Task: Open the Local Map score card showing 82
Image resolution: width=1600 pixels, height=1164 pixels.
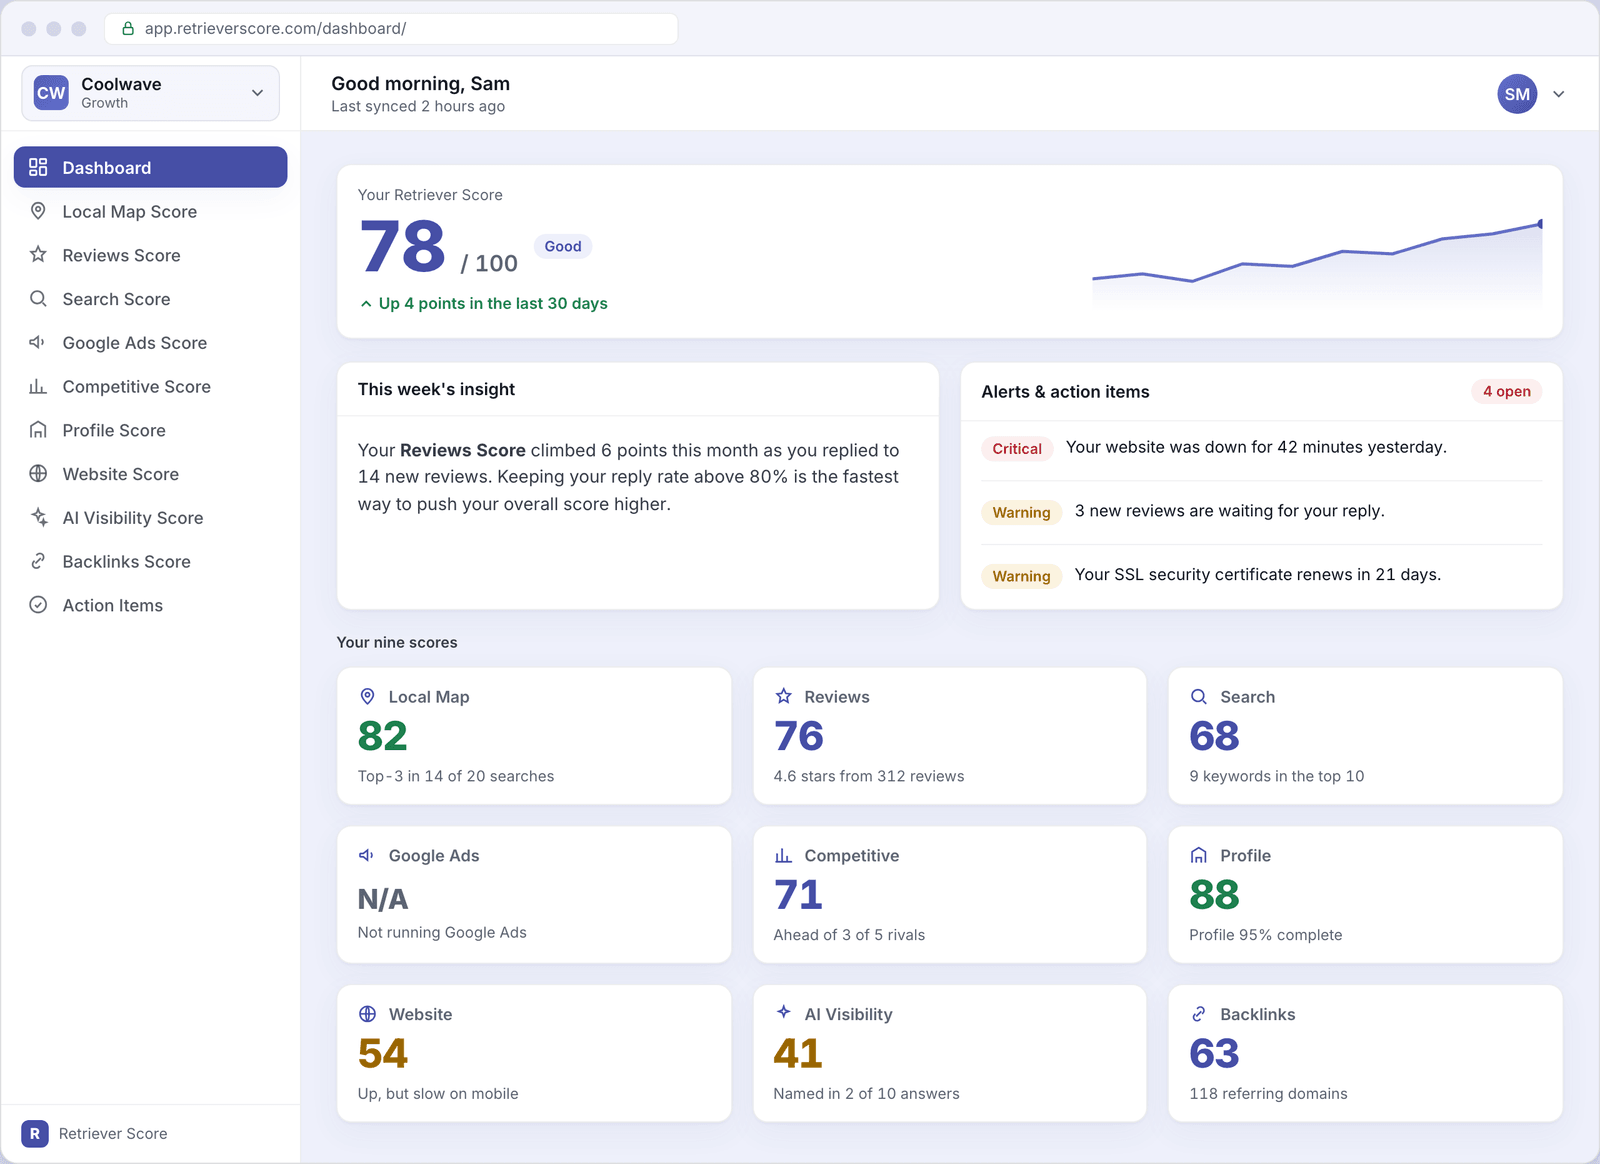Action: tap(534, 735)
